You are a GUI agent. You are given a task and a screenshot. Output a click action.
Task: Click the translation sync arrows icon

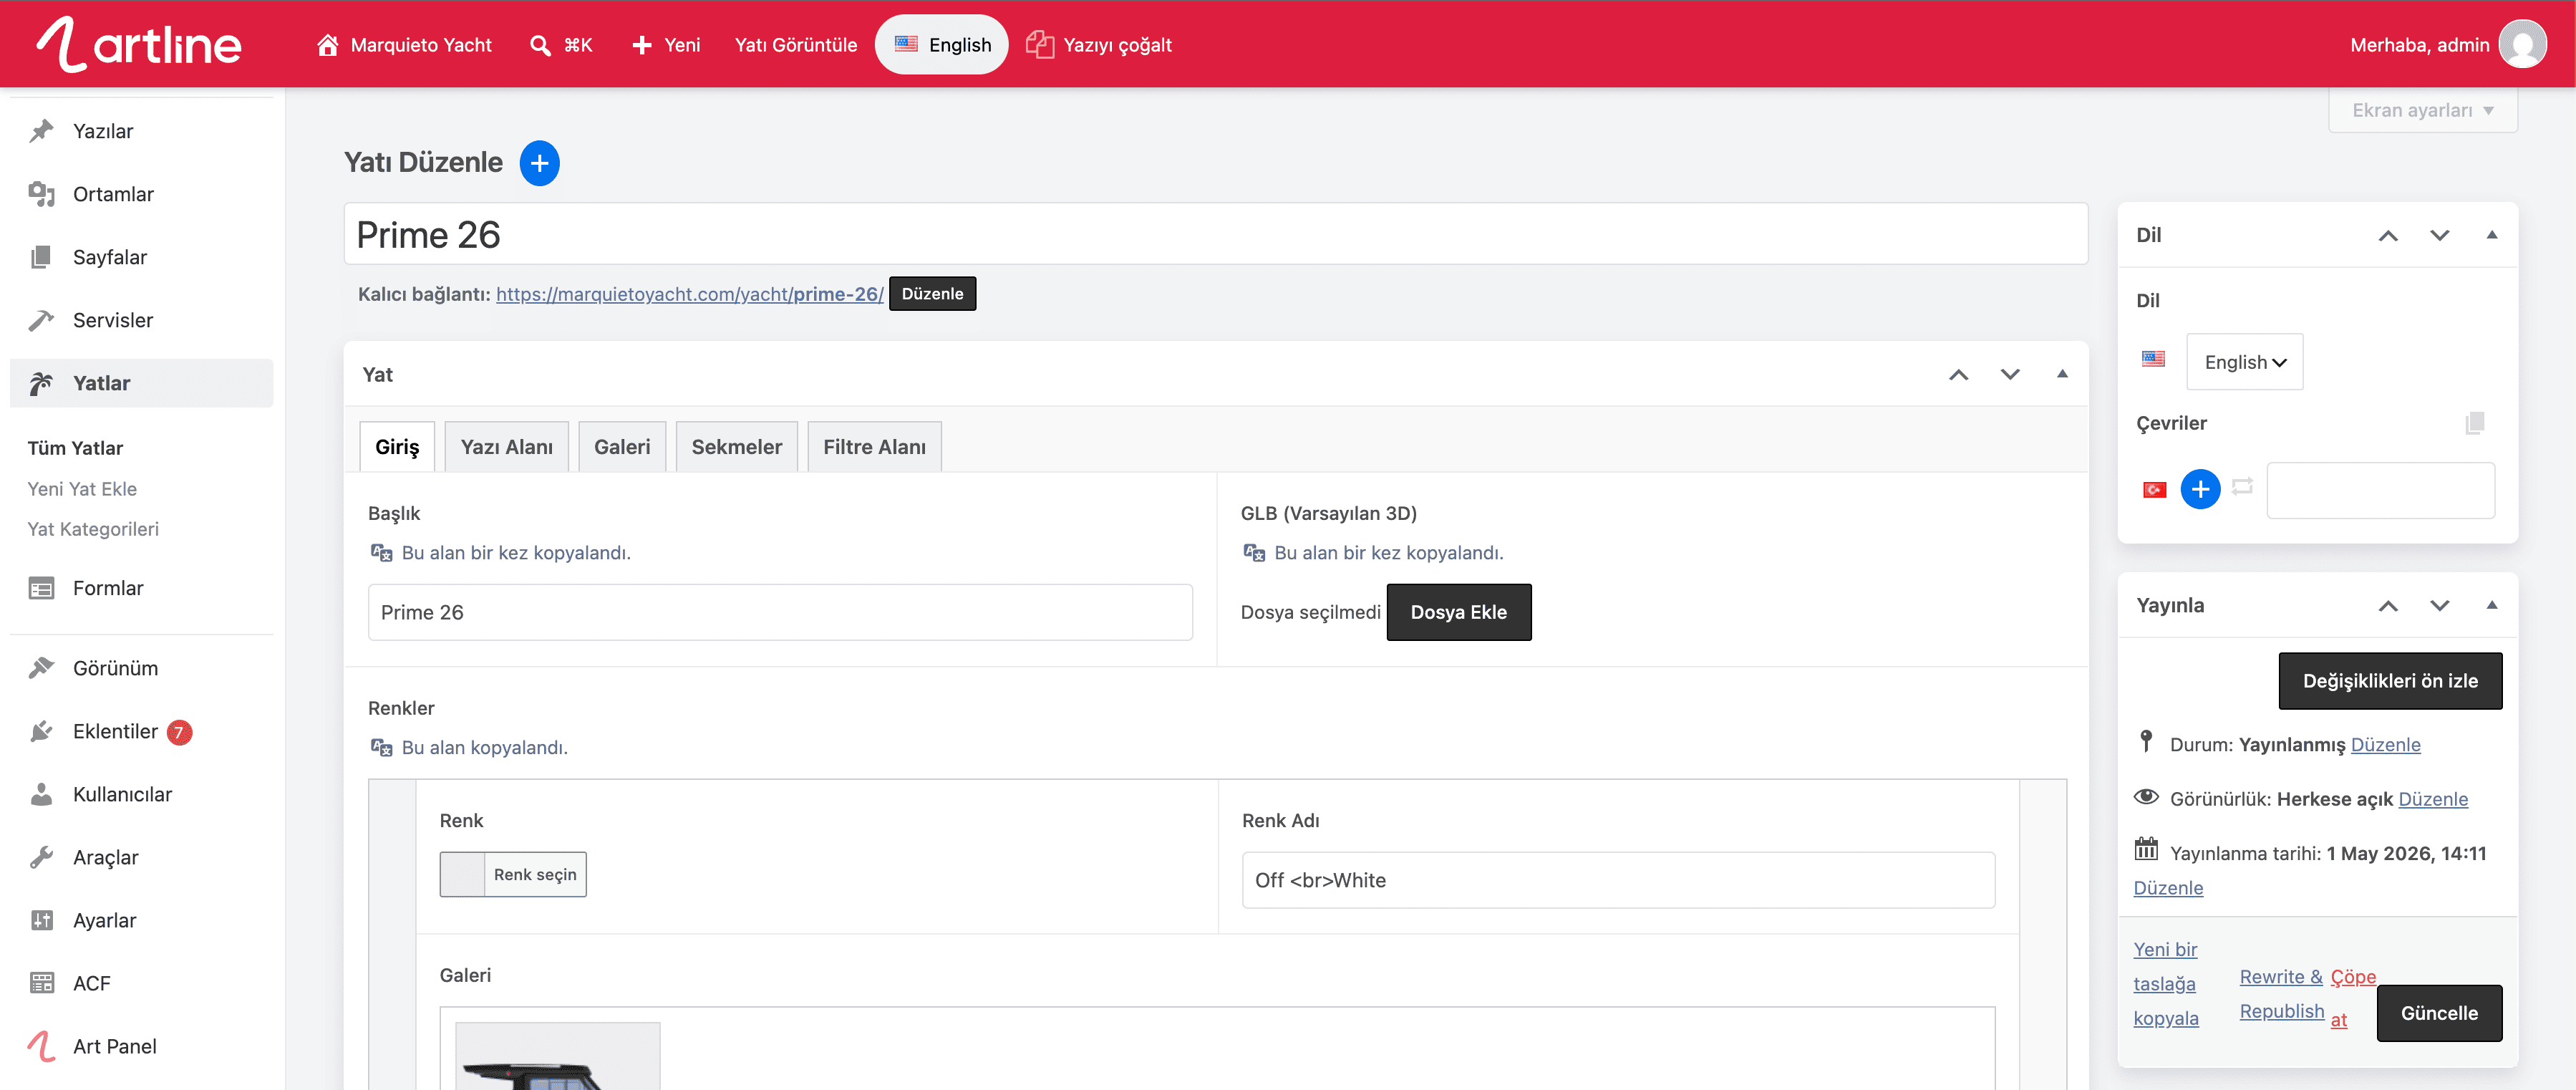coord(2243,487)
